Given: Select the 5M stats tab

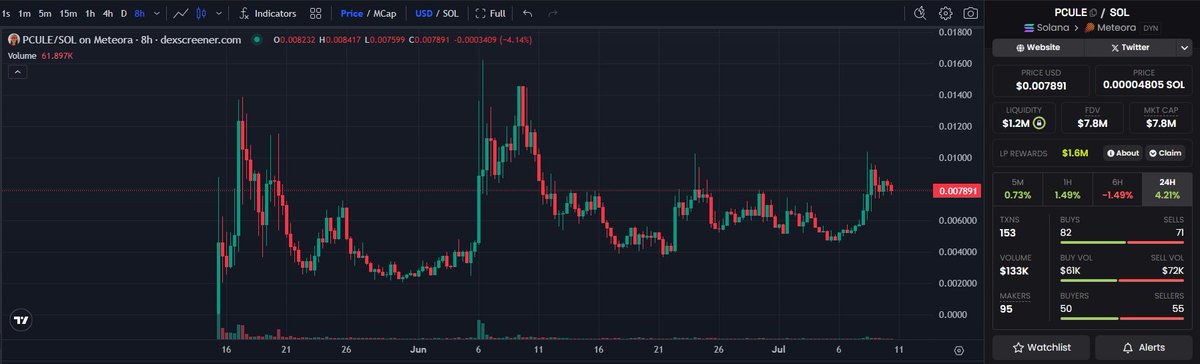Looking at the screenshot, I should tap(1017, 189).
